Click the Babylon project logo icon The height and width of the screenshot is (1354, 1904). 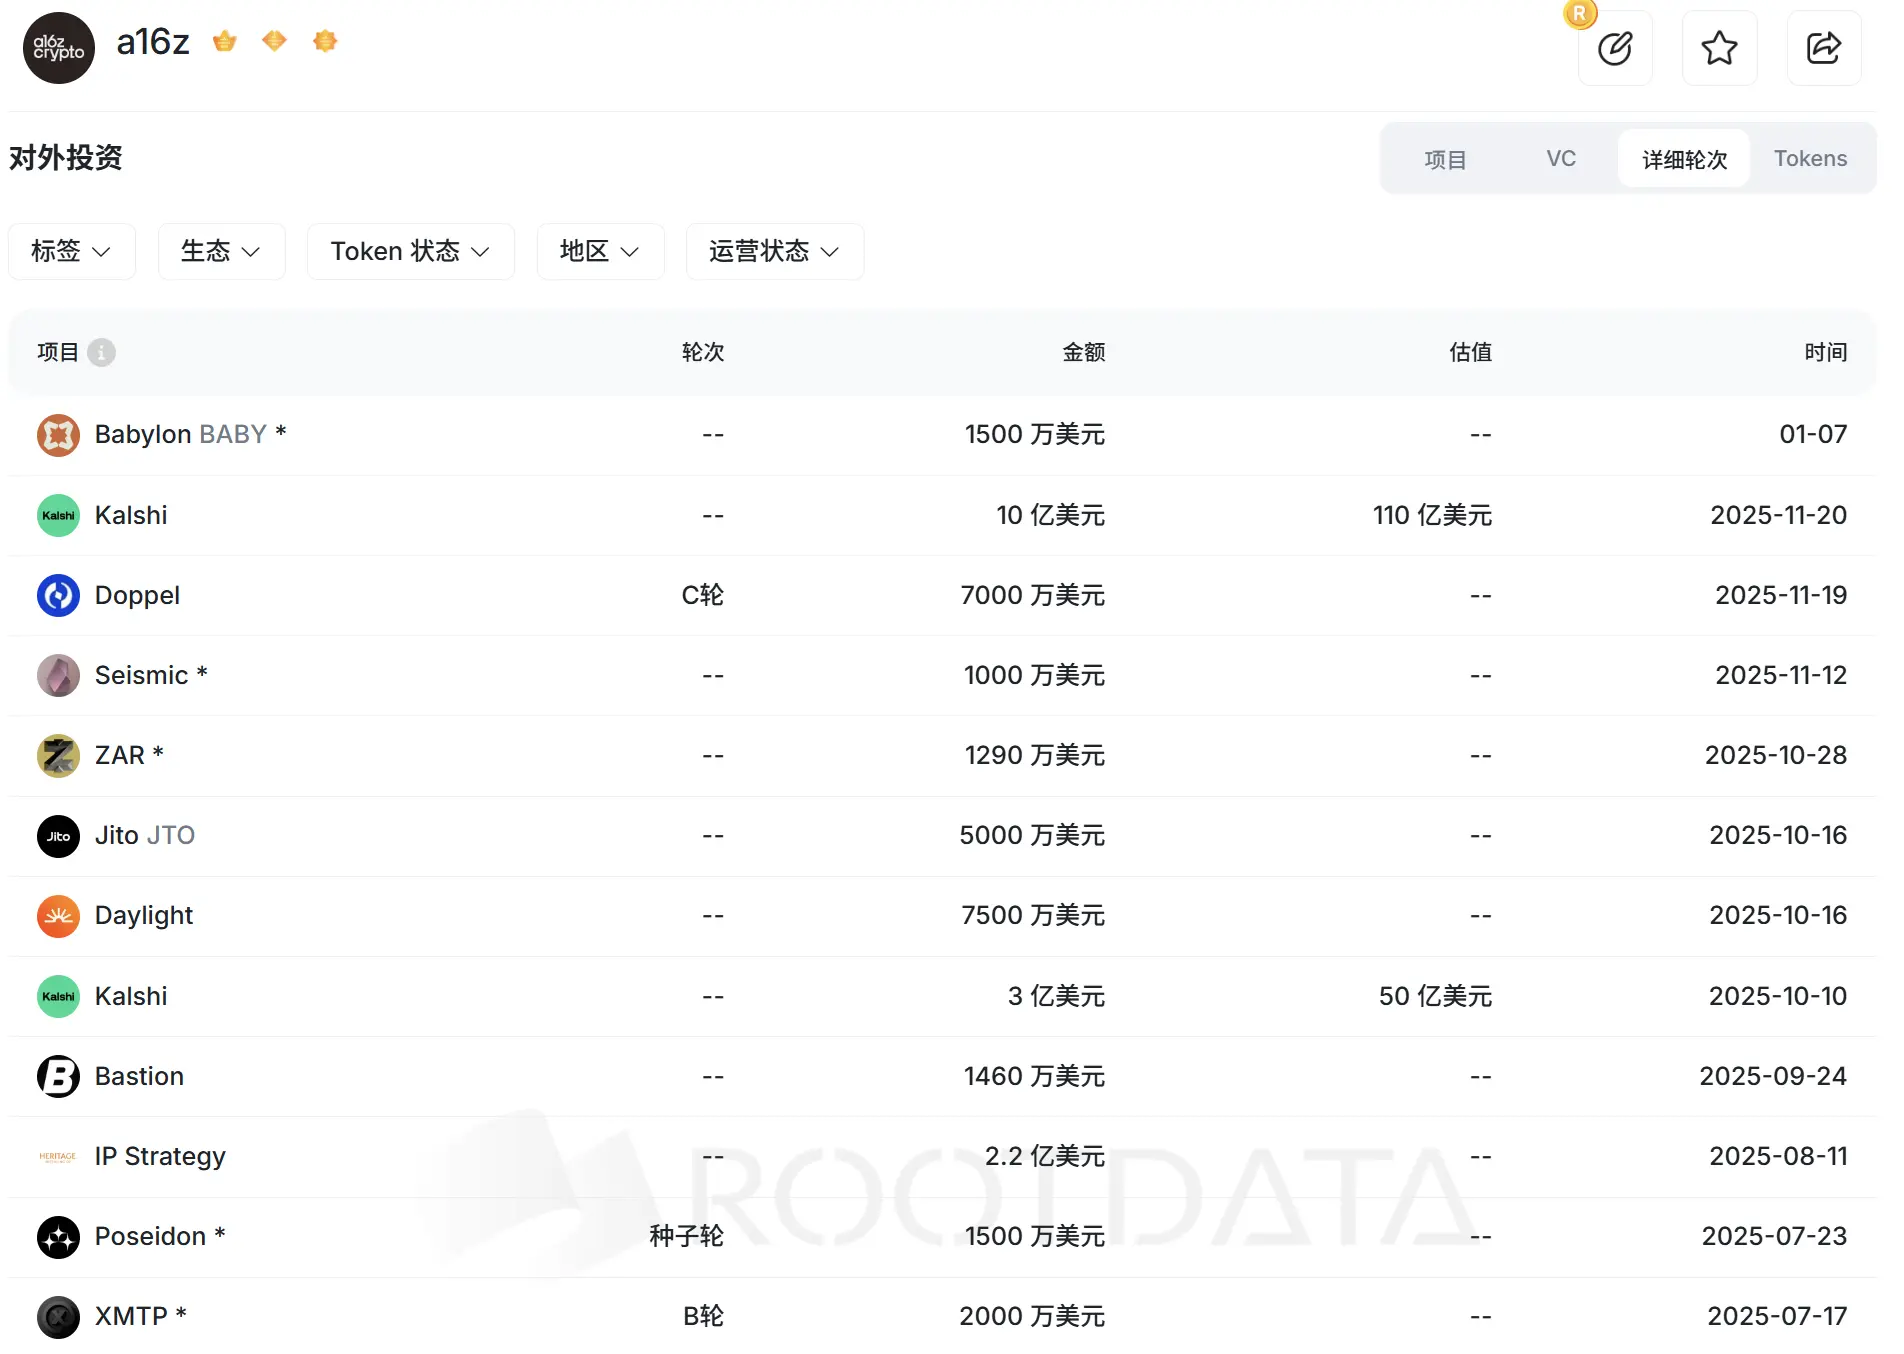[x=58, y=435]
